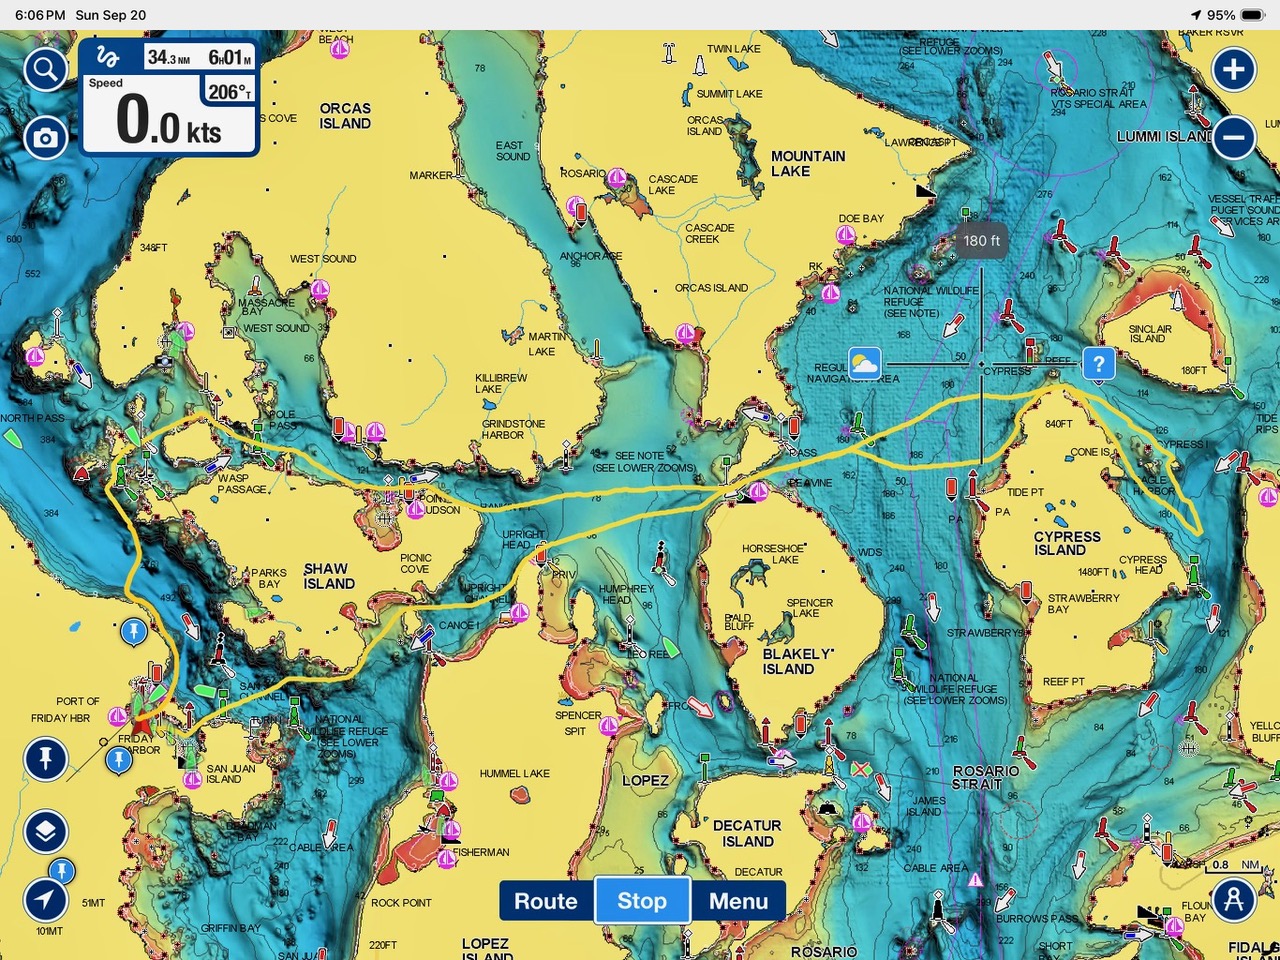Zoom out with the minus button
The image size is (1280, 960).
1234,137
